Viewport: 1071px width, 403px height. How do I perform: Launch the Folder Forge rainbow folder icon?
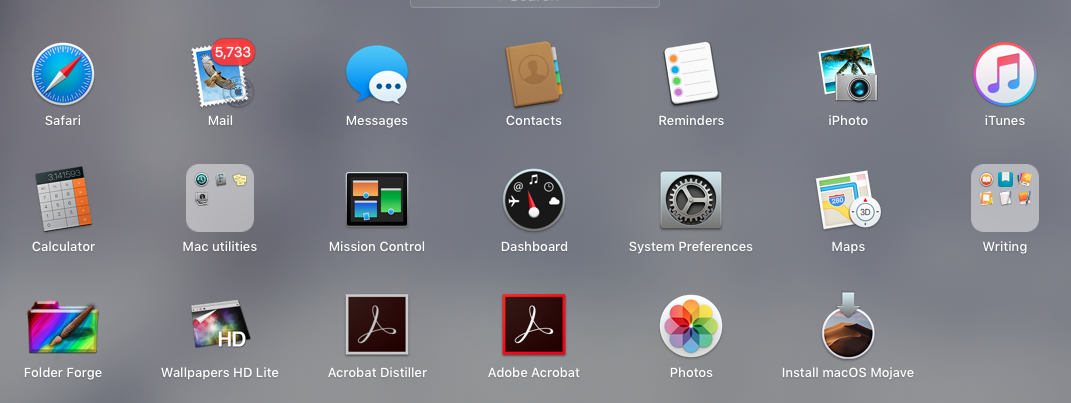point(63,326)
